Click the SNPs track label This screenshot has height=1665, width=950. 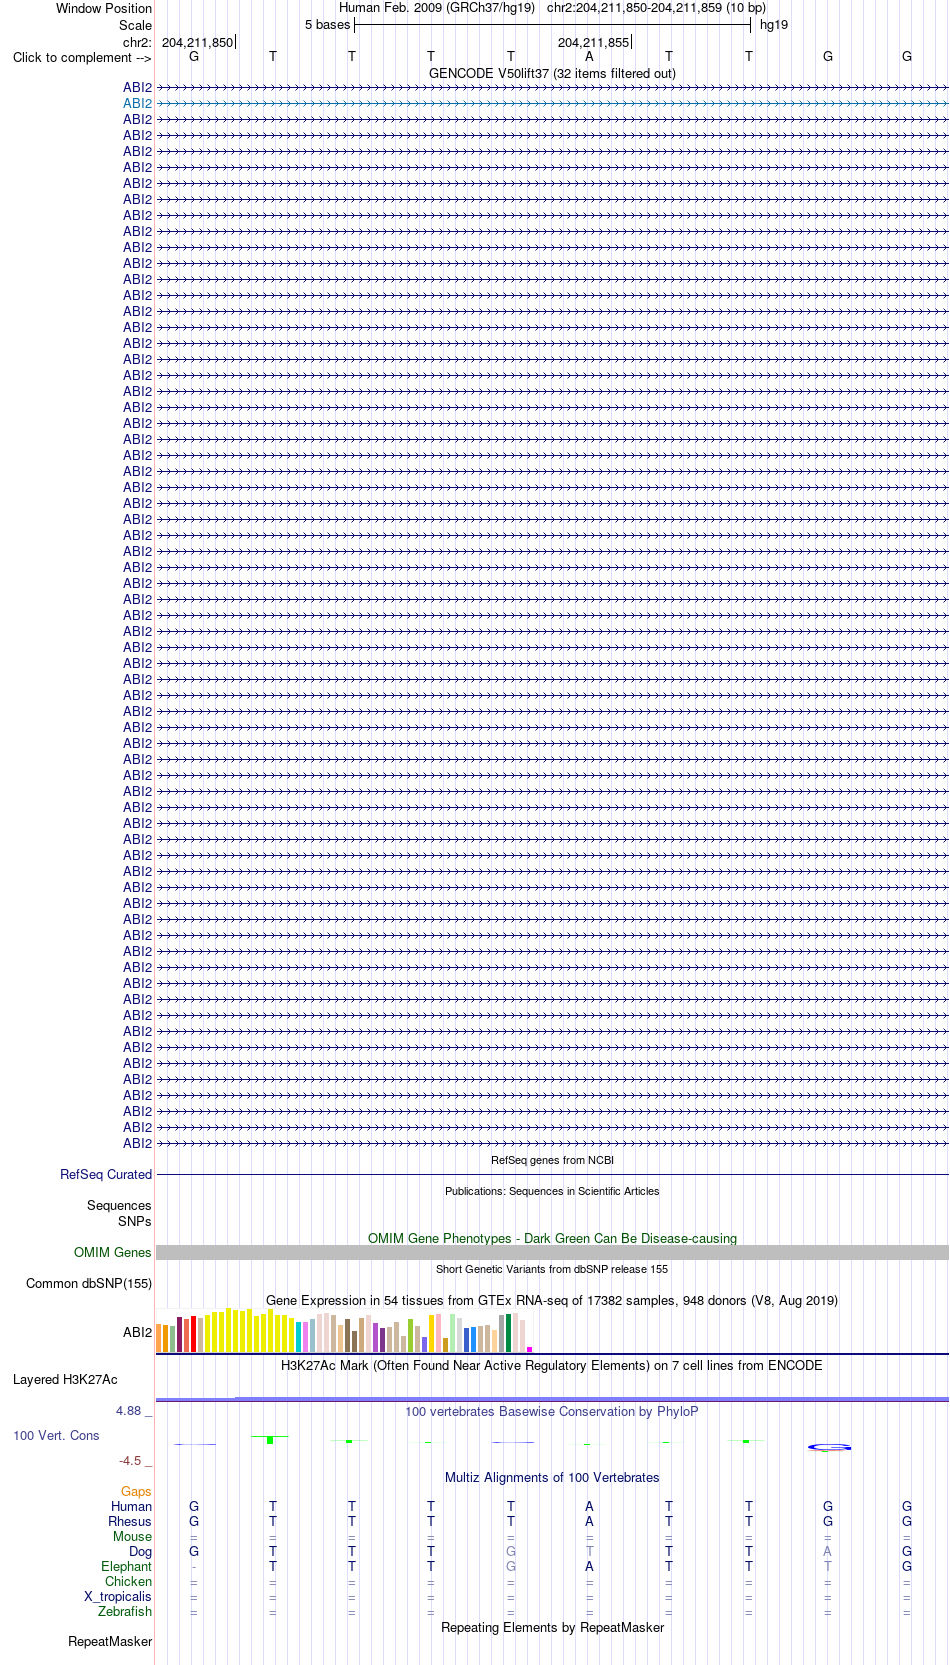(134, 1221)
